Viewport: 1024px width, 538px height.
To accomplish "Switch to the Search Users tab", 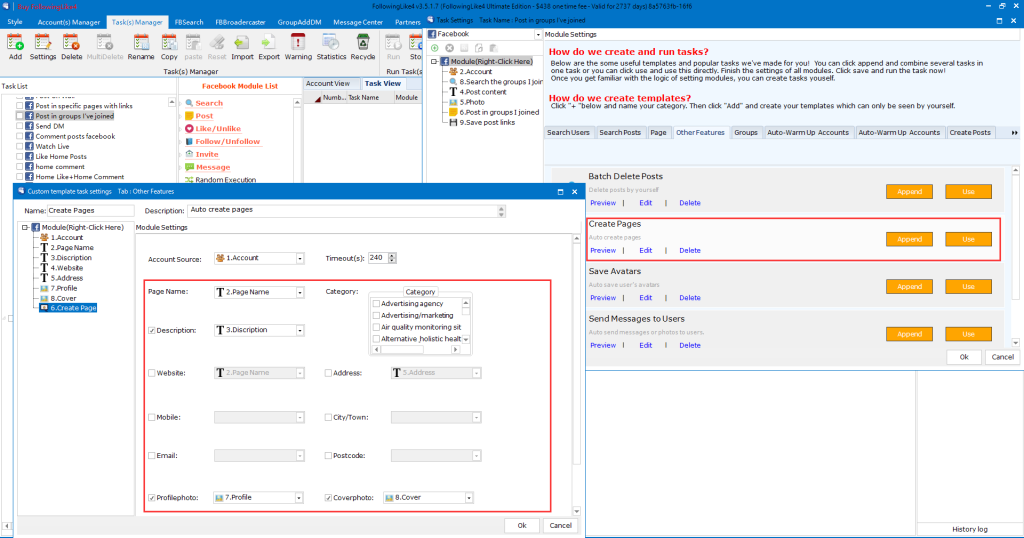I will (568, 133).
